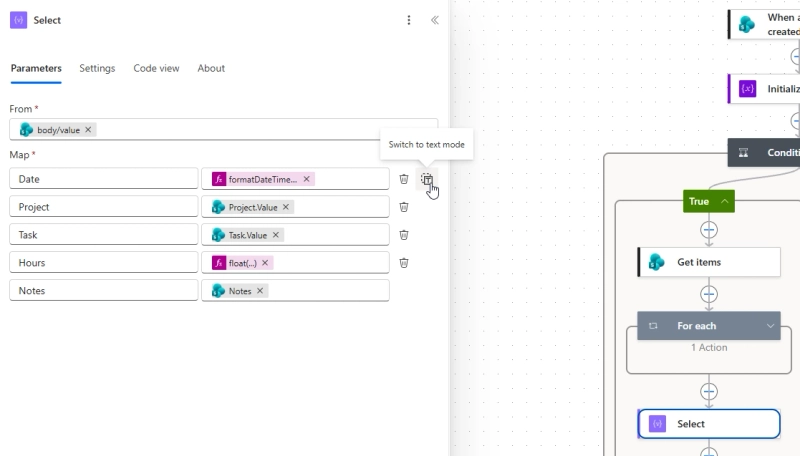This screenshot has width=800, height=456.
Task: Click the Date key field
Action: pyautogui.click(x=104, y=179)
